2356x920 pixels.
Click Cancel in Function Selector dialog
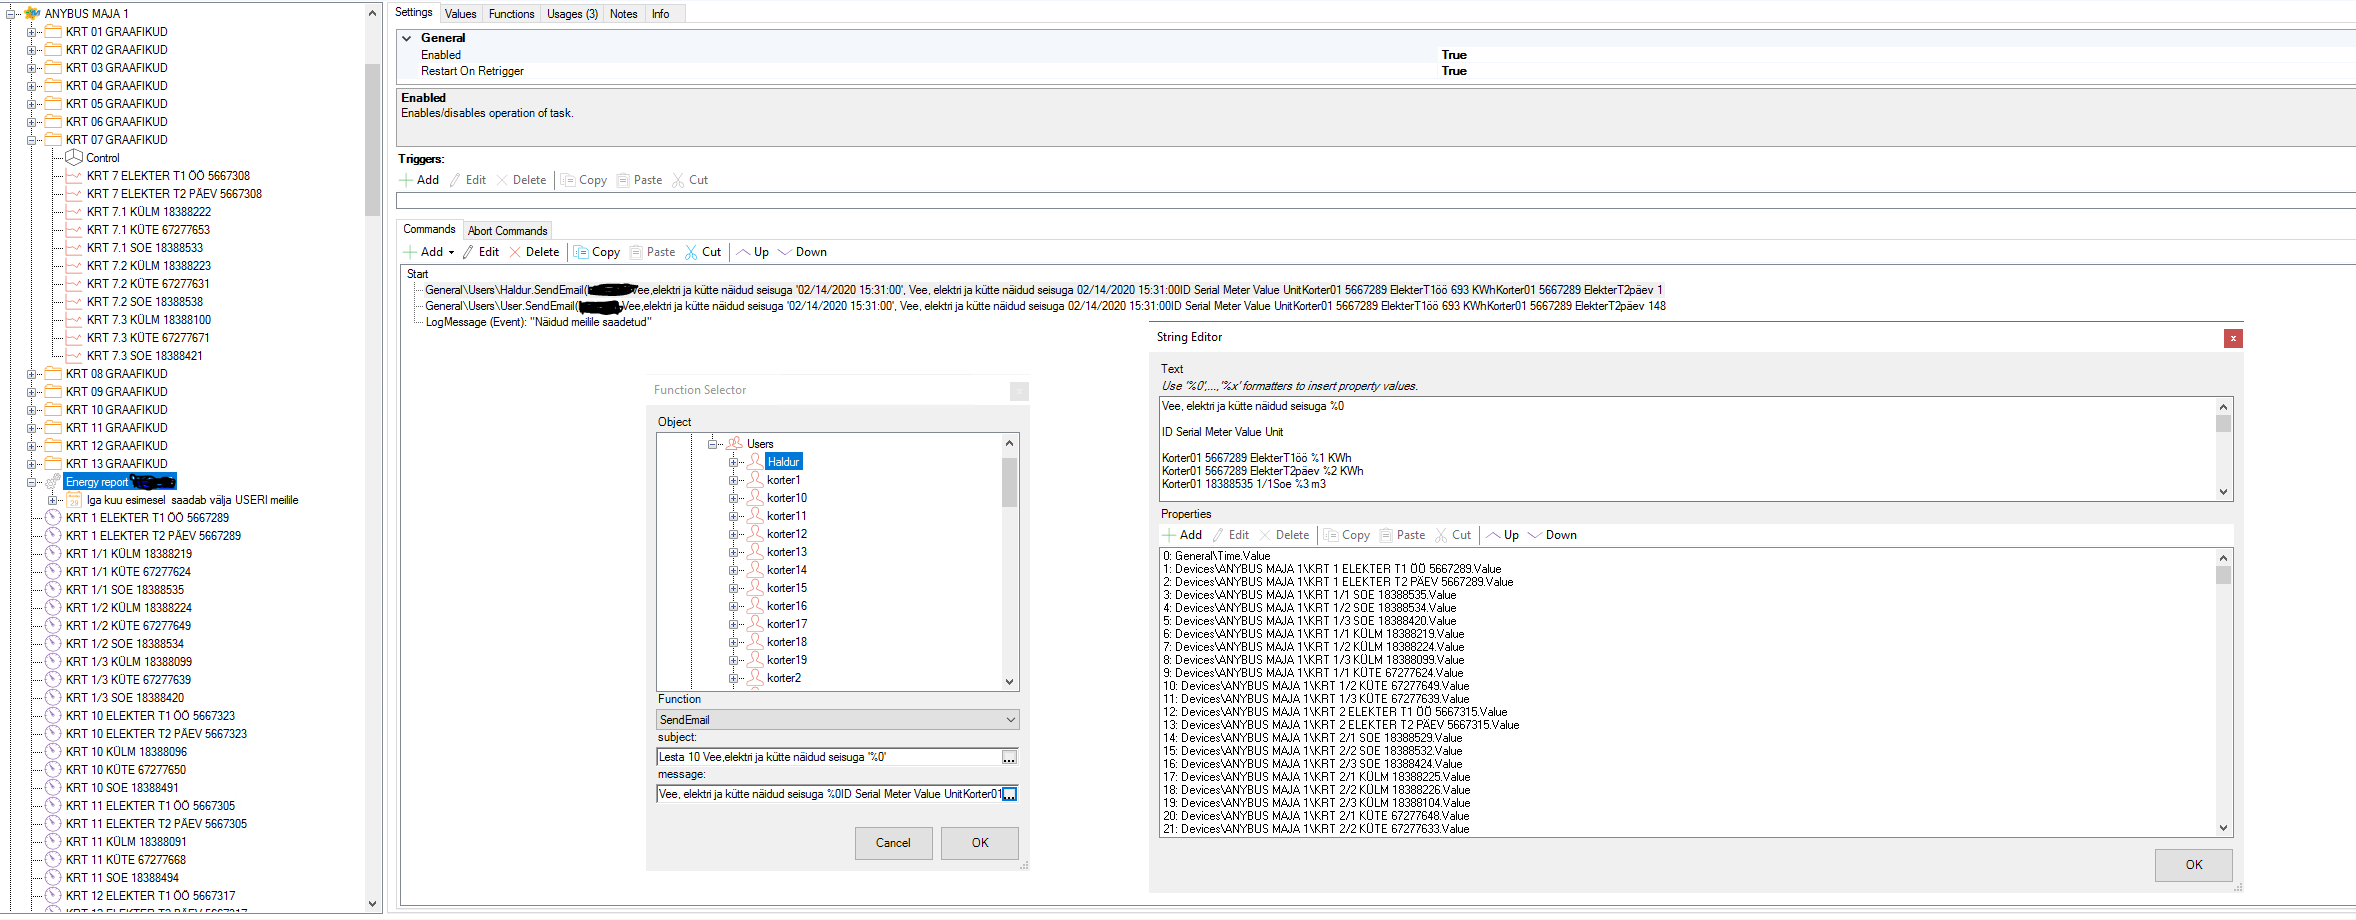click(892, 843)
